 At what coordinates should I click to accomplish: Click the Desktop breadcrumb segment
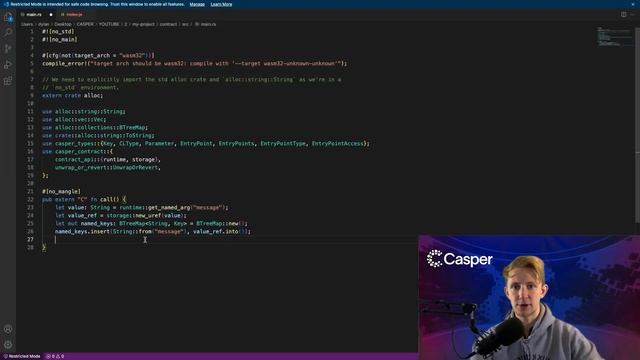coord(63,24)
